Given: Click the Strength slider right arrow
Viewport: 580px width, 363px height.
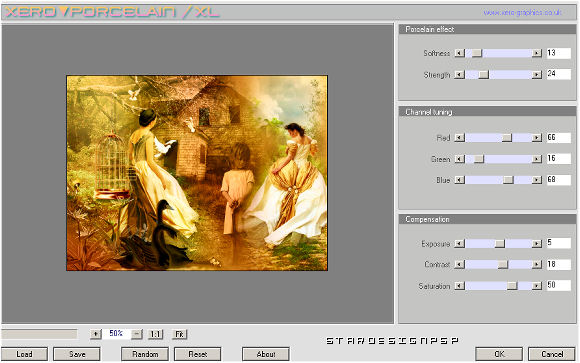Looking at the screenshot, I should coord(537,75).
